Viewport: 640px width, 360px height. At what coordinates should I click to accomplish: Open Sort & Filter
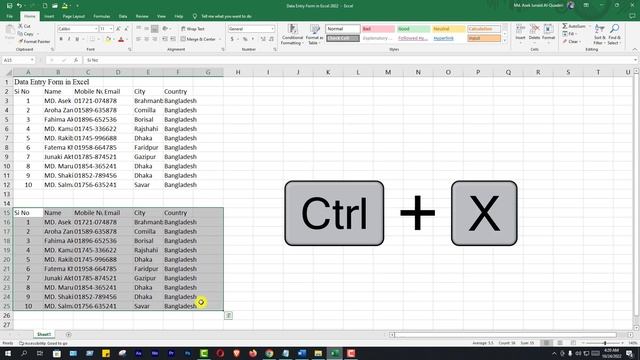599,34
